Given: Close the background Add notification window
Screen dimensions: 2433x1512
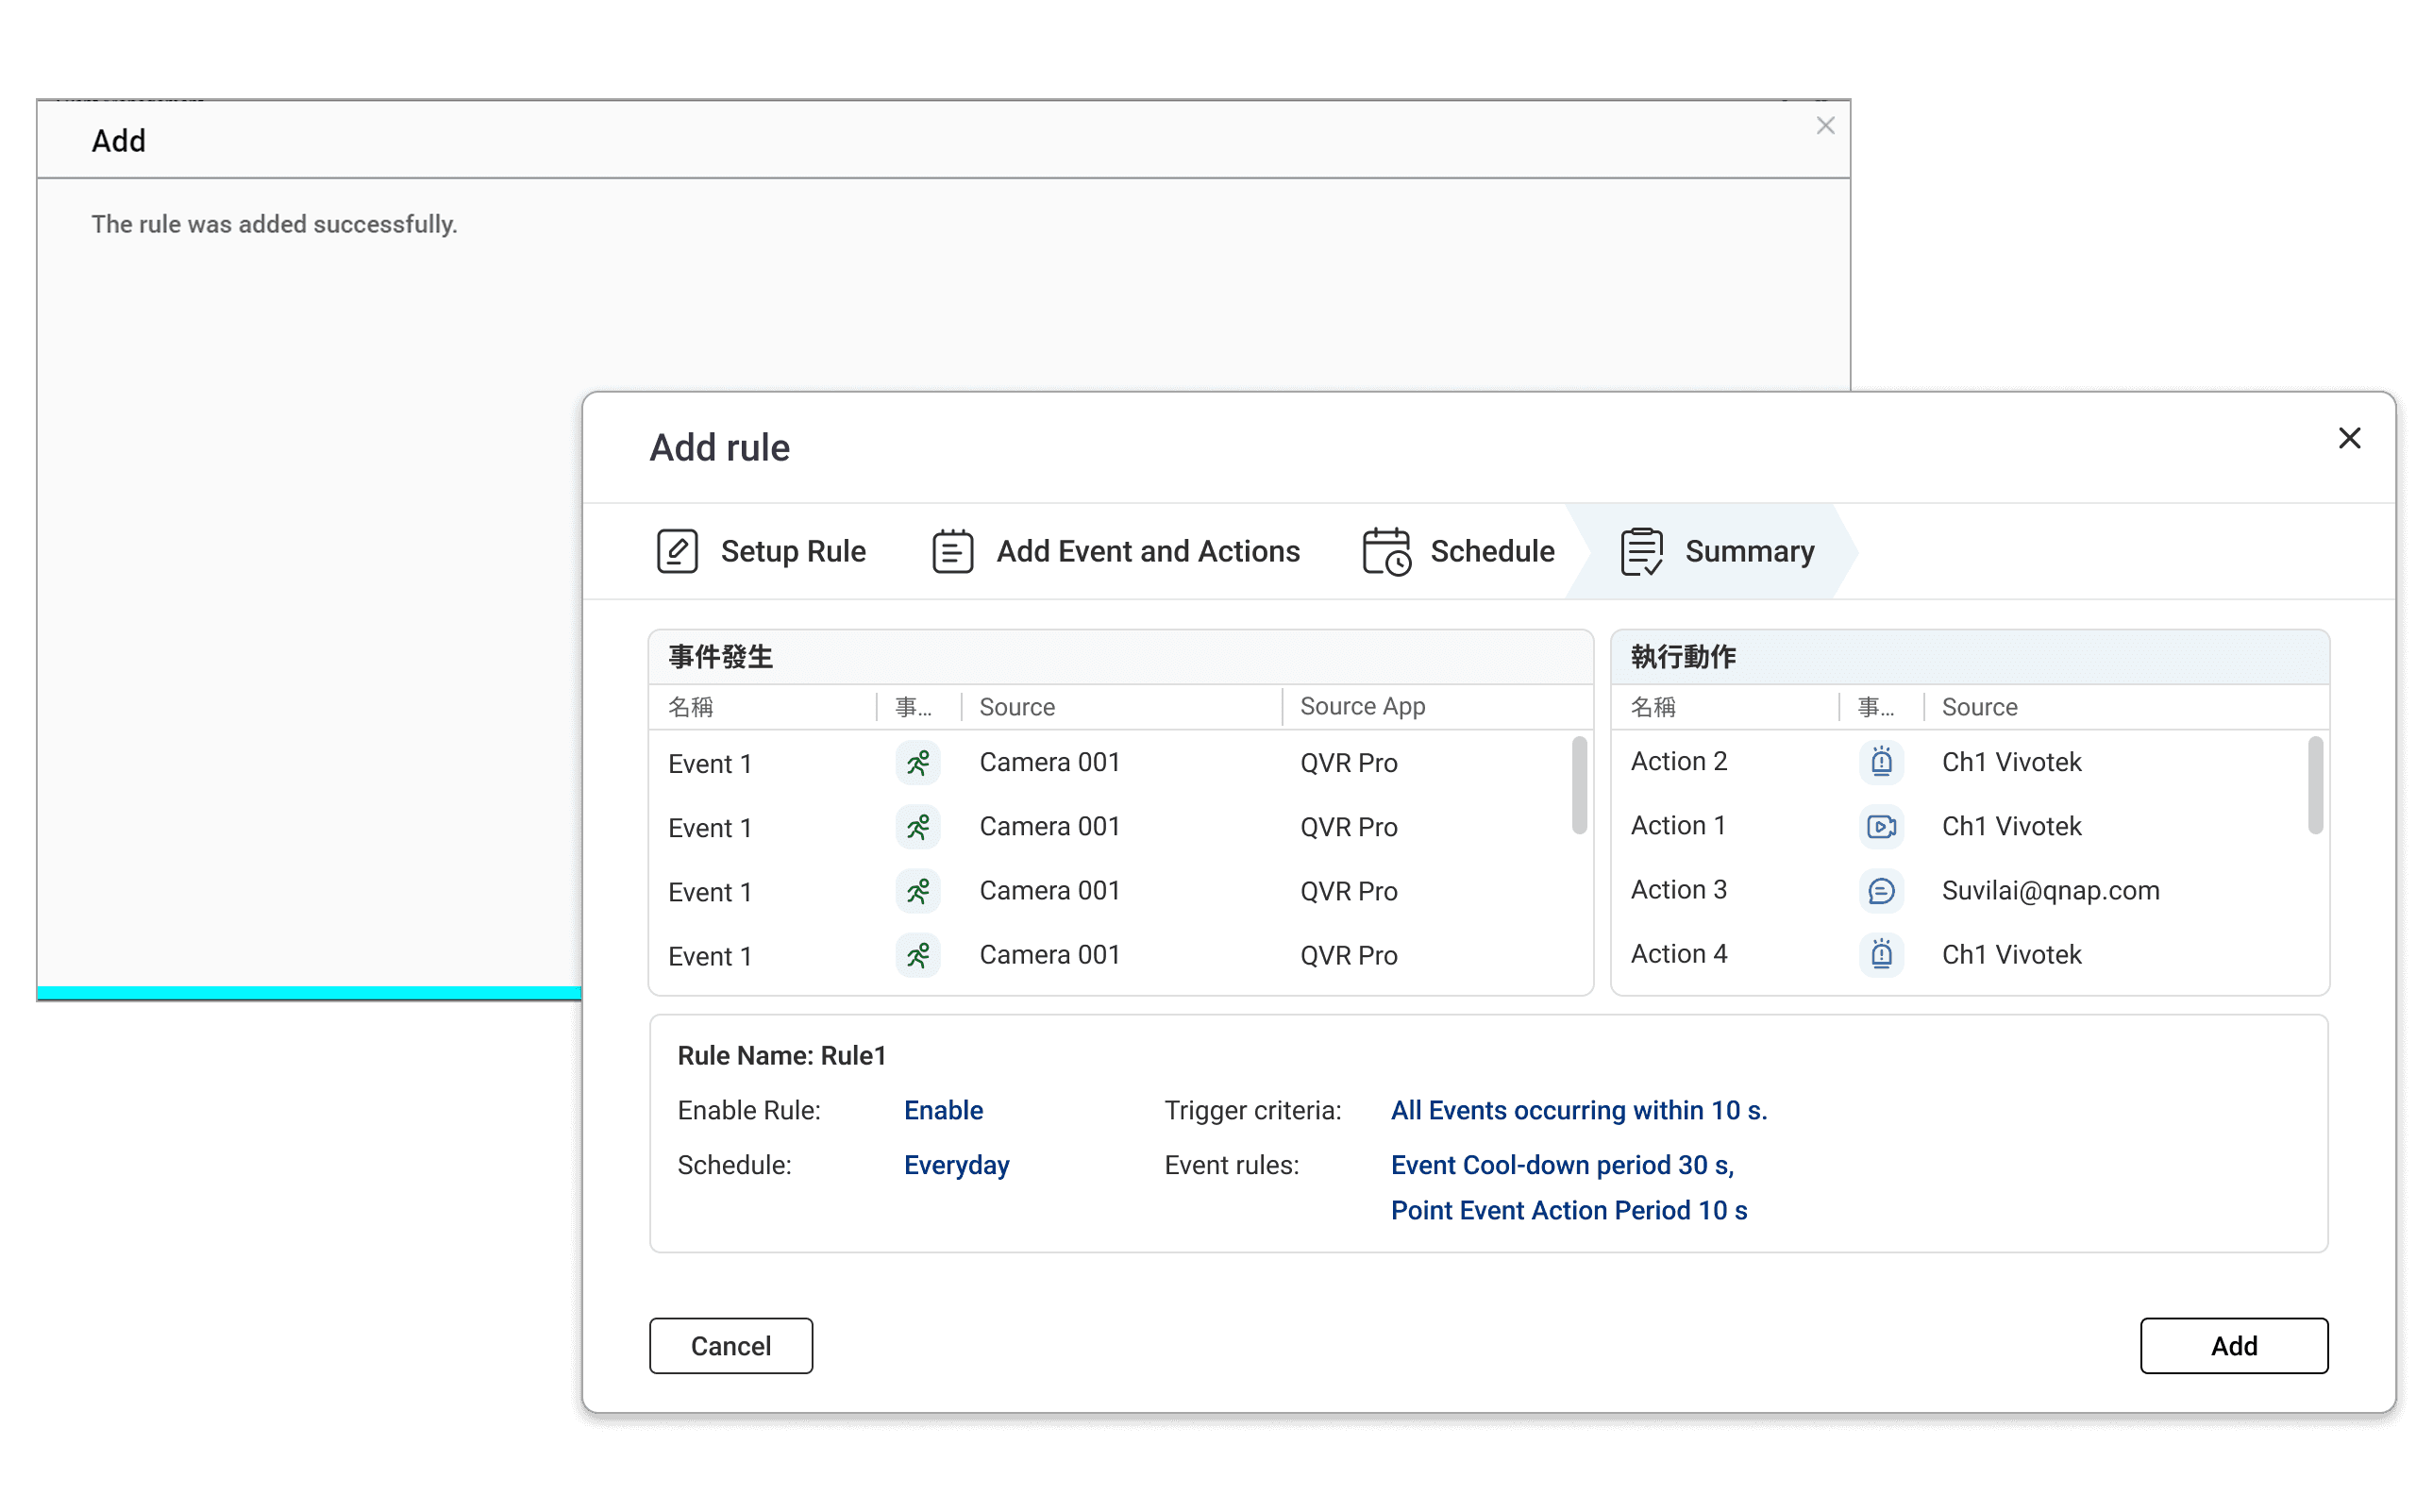Looking at the screenshot, I should 1825,126.
